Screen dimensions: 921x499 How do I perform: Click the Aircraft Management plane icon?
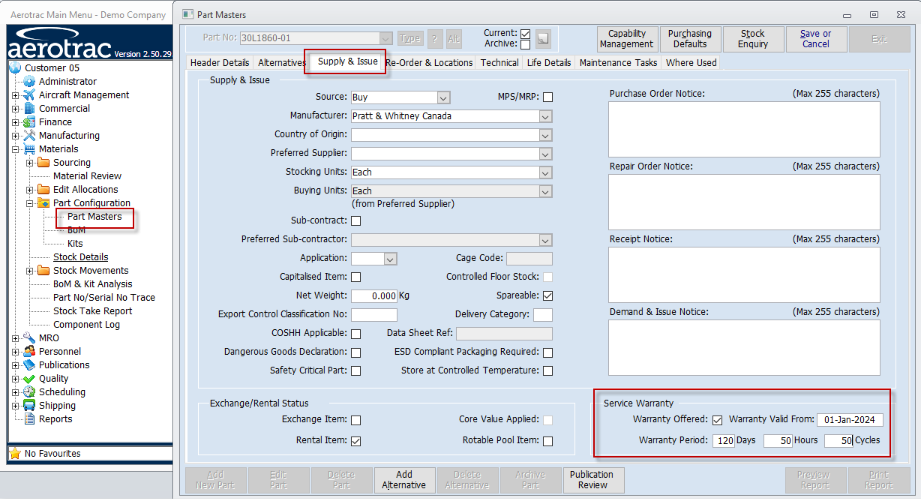(29, 95)
